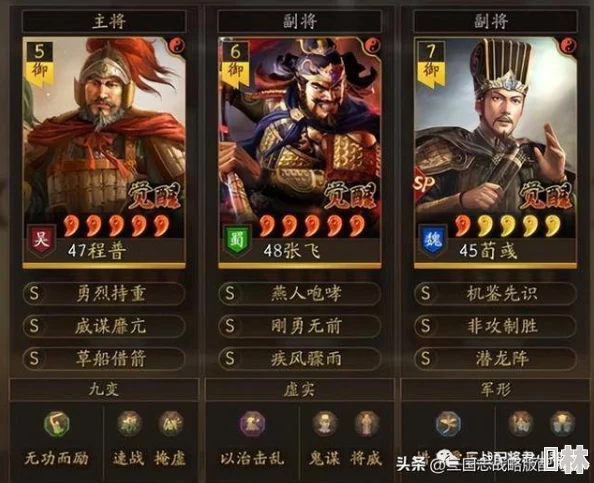Open 张飞's general portrait card
The width and height of the screenshot is (594, 483).
pos(299,153)
